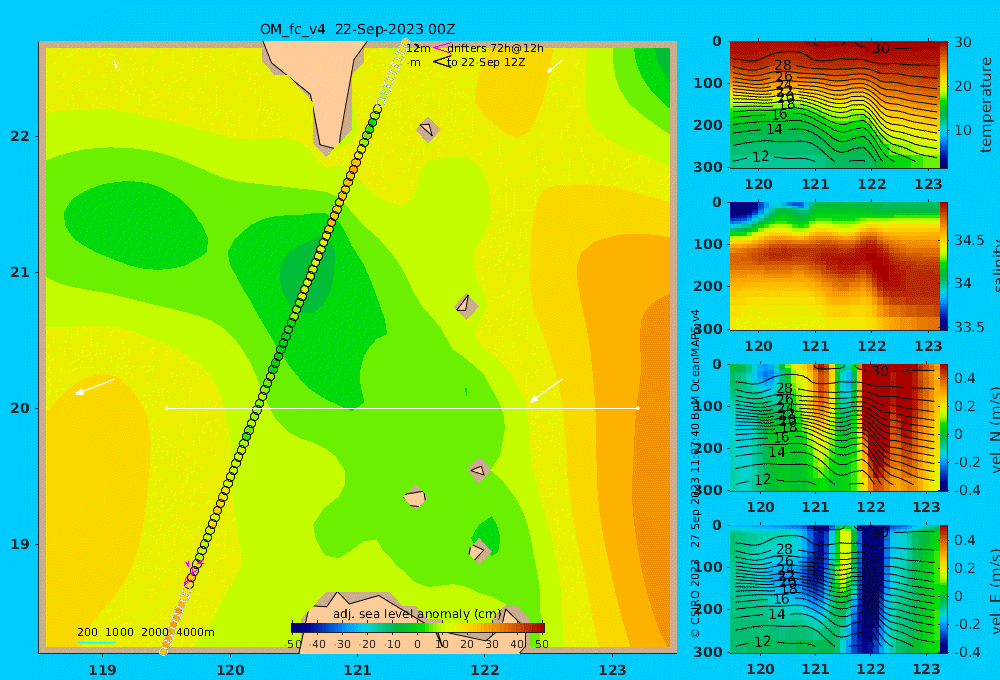Viewport: 1000px width, 680px height.
Task: Click the 'drifters 72h@12h' legend text
Action: tap(495, 48)
